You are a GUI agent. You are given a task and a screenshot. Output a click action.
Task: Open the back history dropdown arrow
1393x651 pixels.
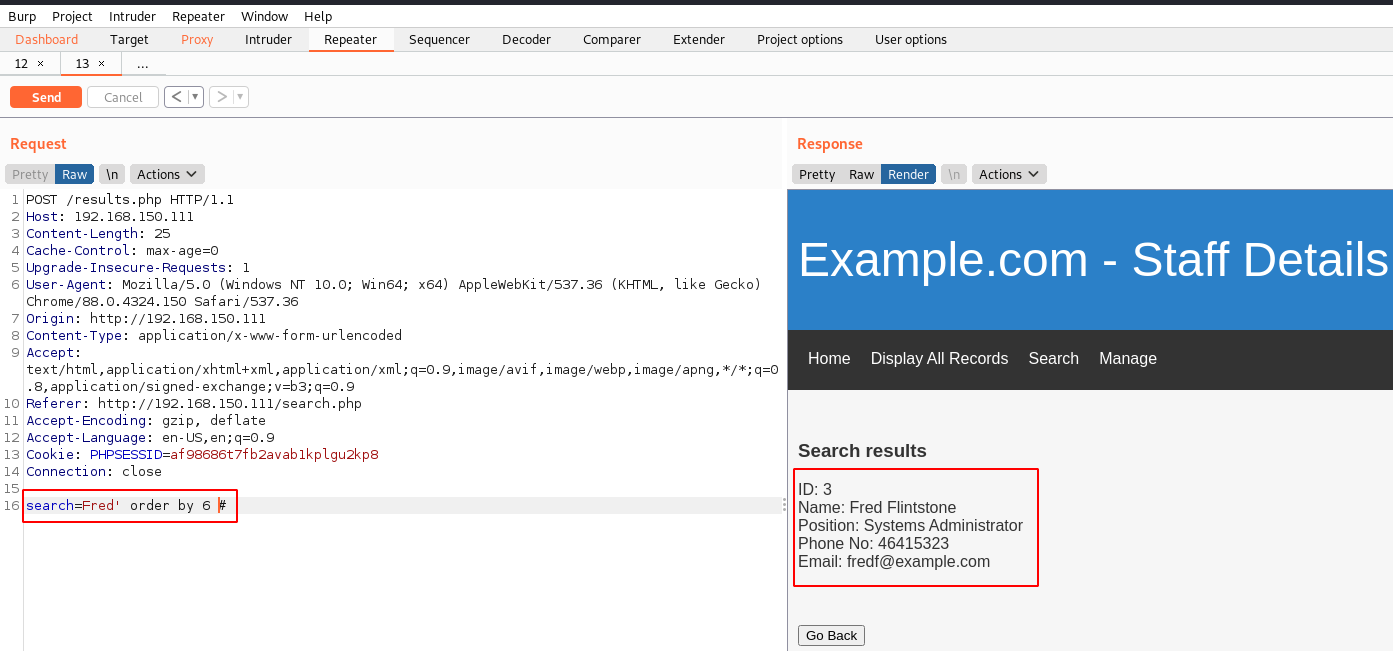coord(195,97)
